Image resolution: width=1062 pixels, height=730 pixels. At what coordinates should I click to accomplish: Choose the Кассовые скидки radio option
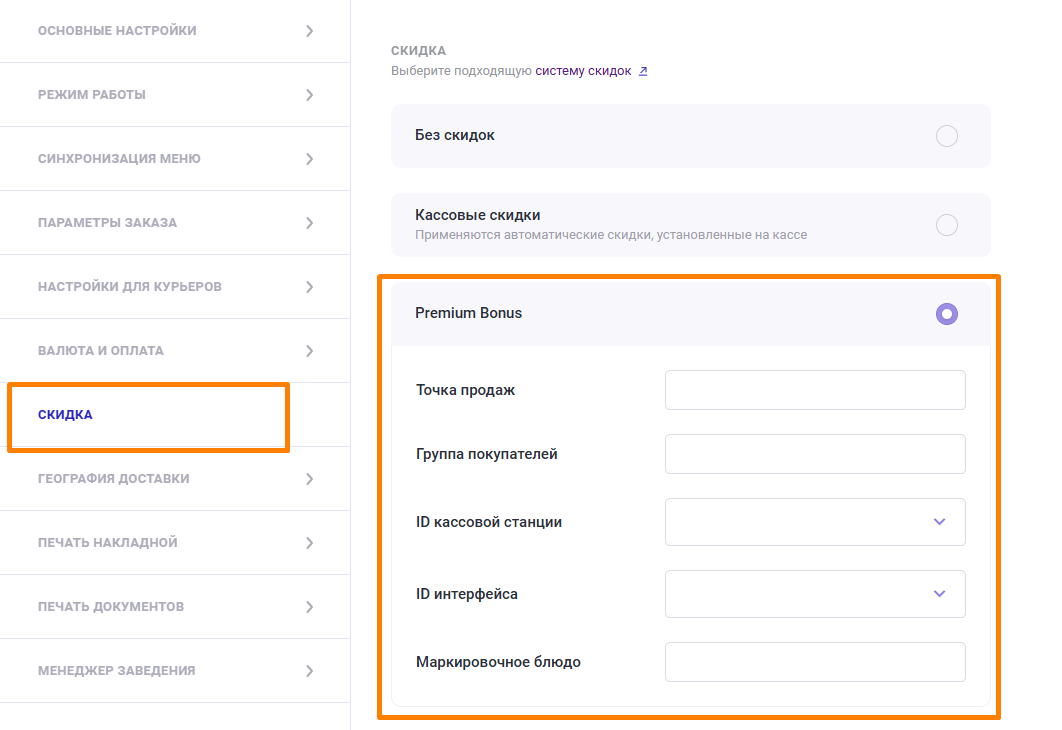coord(946,225)
